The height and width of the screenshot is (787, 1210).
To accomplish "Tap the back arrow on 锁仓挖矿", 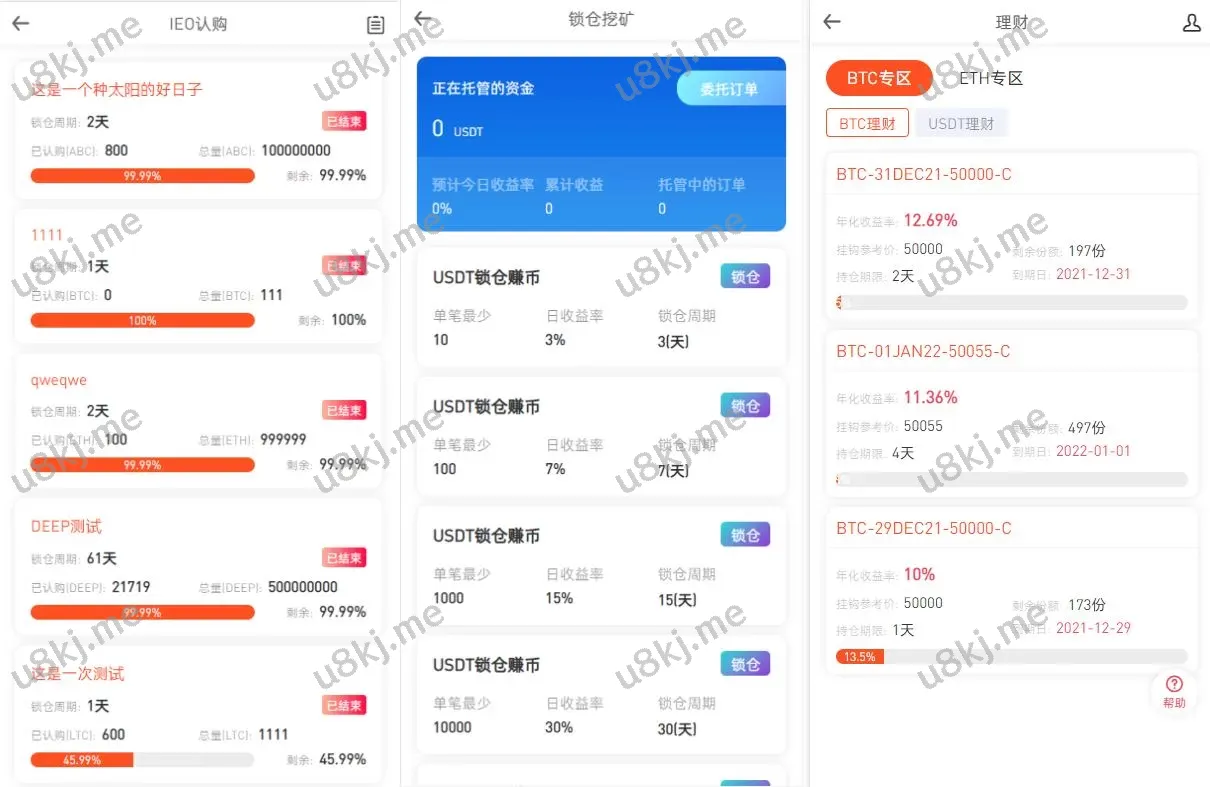I will click(x=423, y=19).
